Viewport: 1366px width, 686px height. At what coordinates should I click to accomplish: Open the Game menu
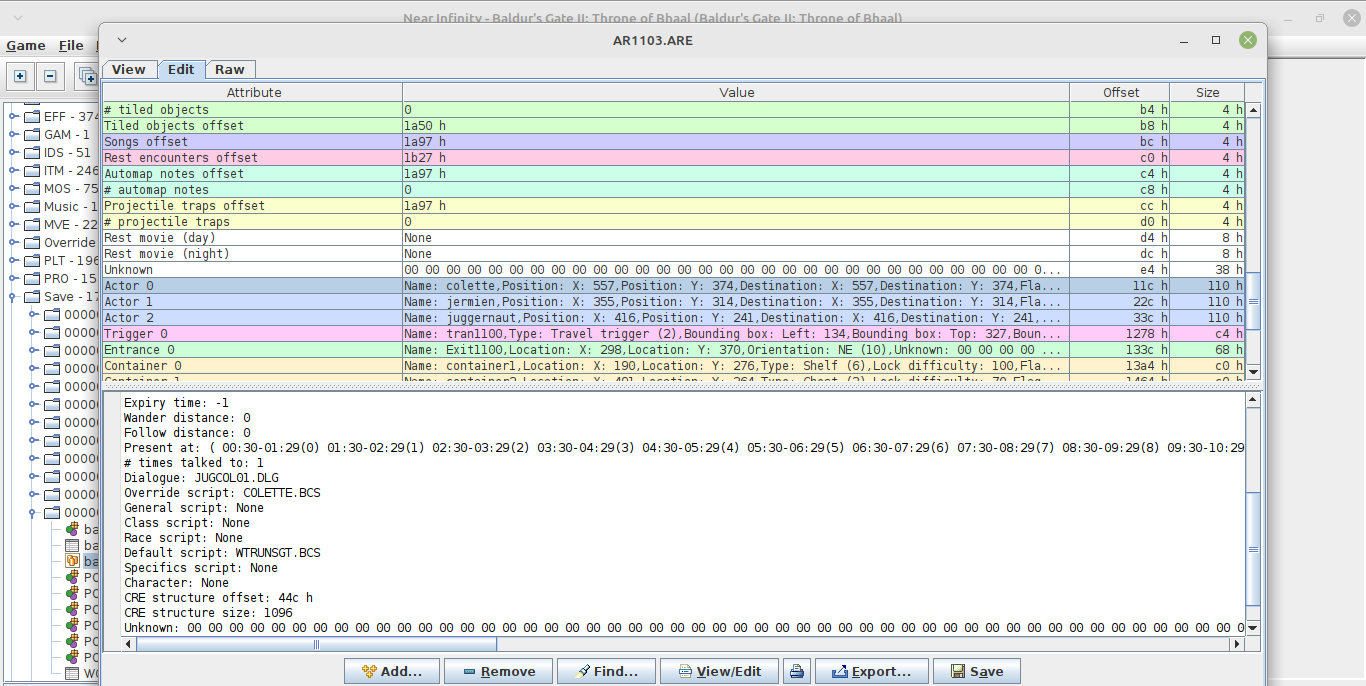tap(26, 45)
